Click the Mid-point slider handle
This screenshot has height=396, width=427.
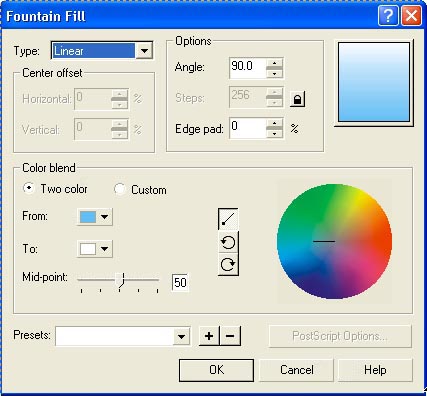(x=120, y=280)
